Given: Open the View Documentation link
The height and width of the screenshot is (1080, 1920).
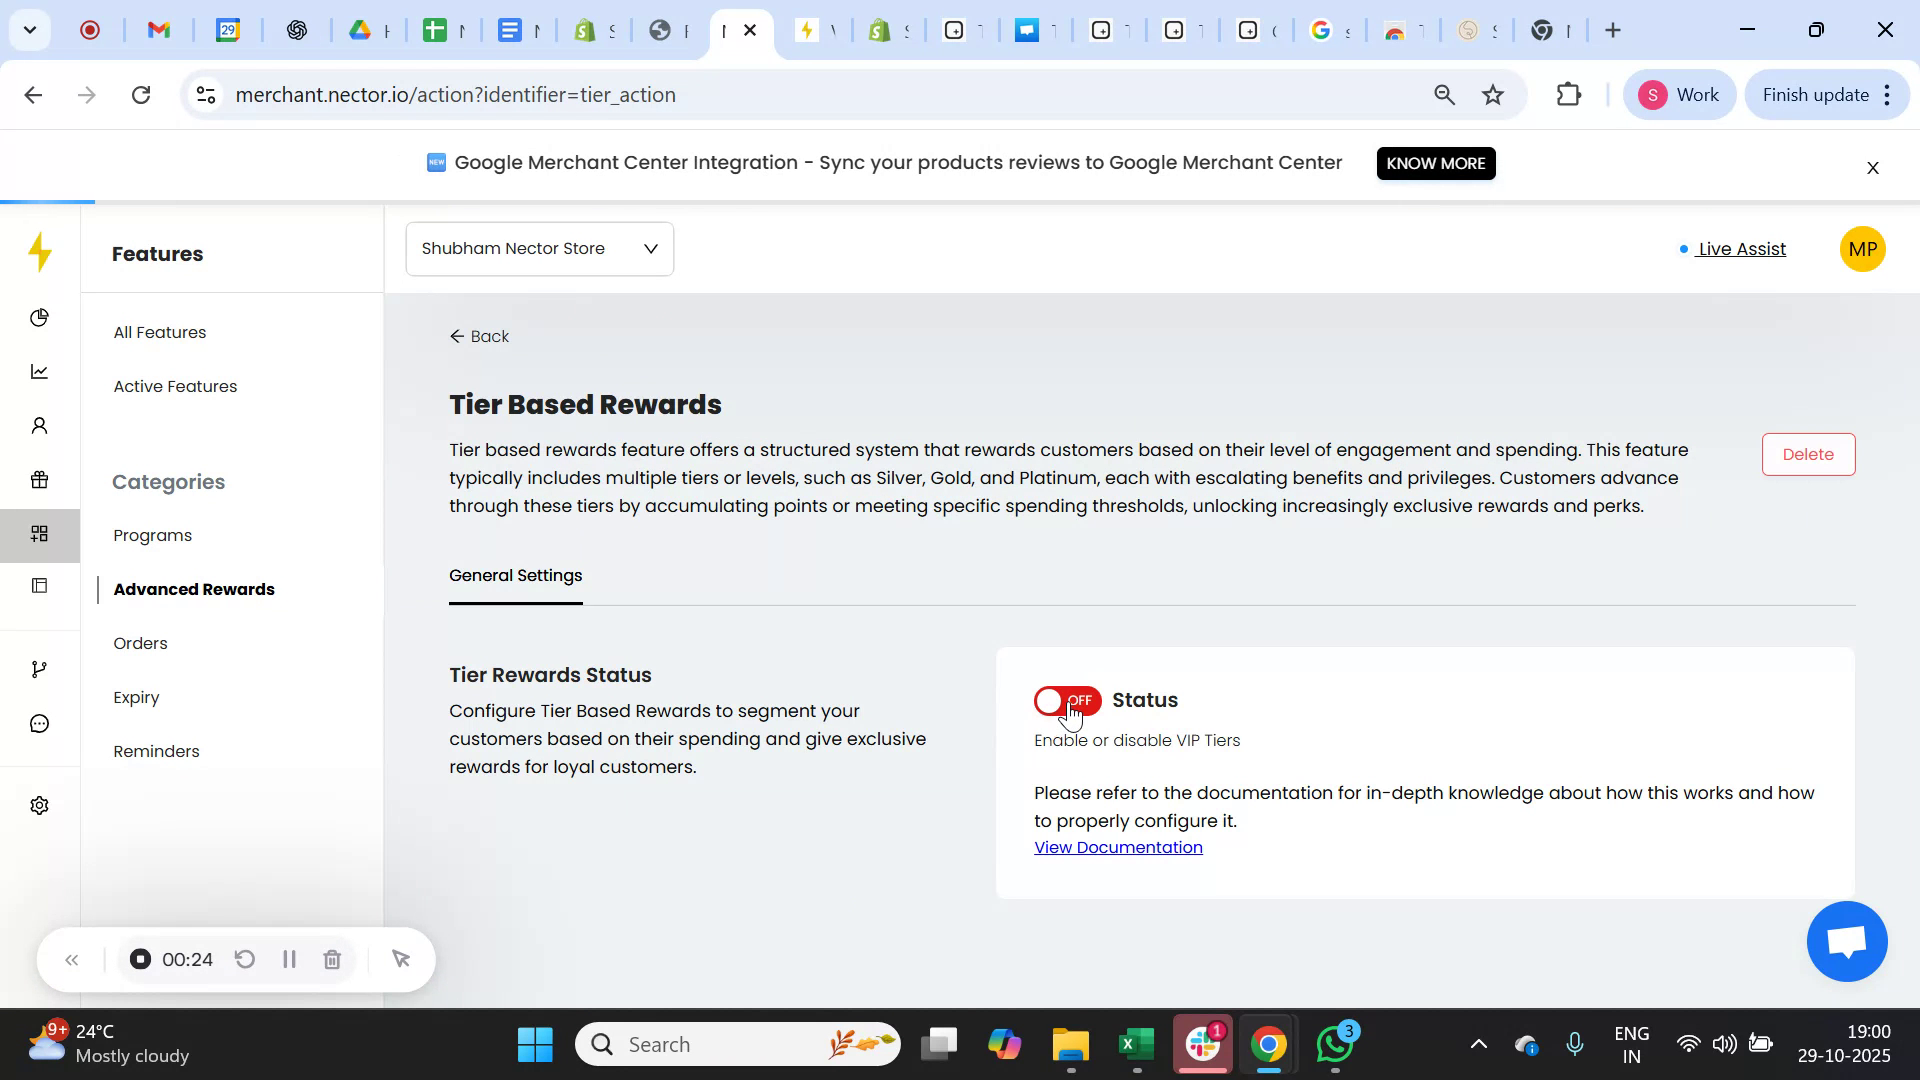Looking at the screenshot, I should pyautogui.click(x=1117, y=847).
